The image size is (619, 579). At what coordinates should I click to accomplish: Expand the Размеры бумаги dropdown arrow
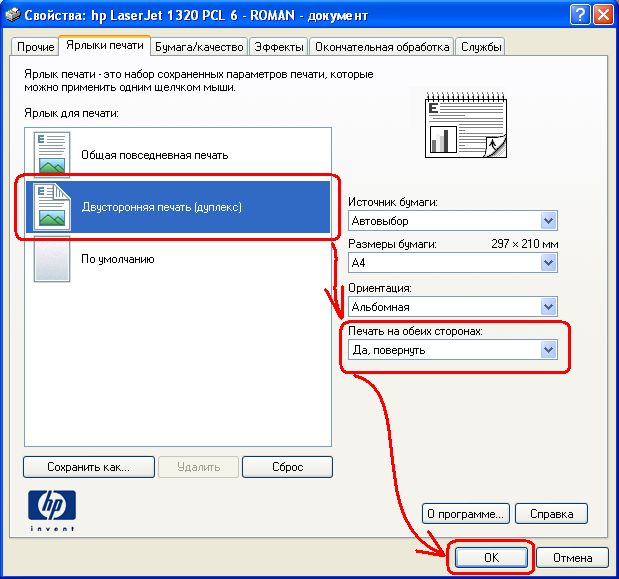pyautogui.click(x=548, y=262)
